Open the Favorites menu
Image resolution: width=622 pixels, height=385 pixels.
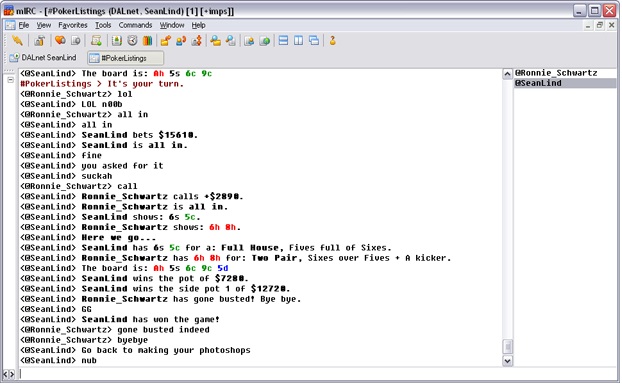click(x=73, y=25)
